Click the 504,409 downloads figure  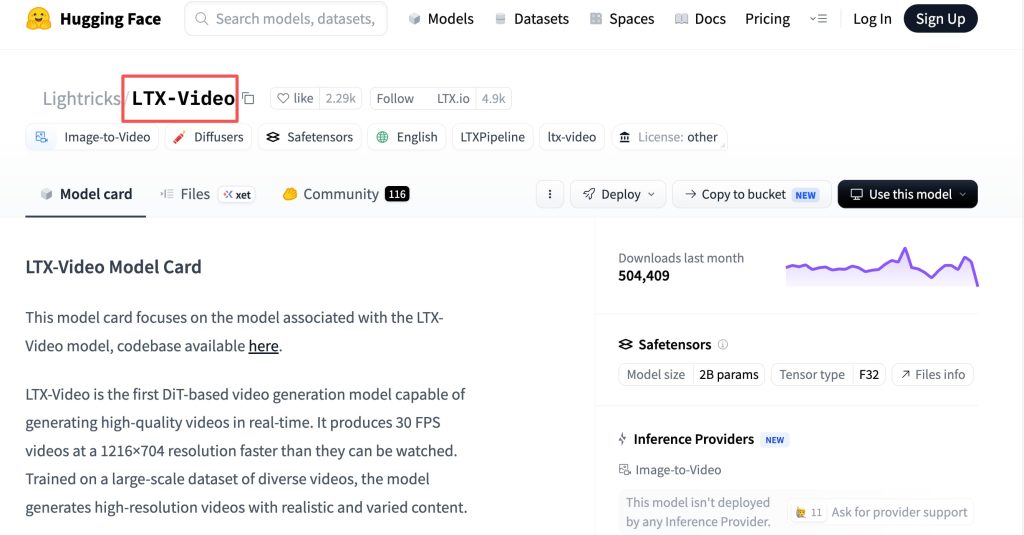coord(644,276)
